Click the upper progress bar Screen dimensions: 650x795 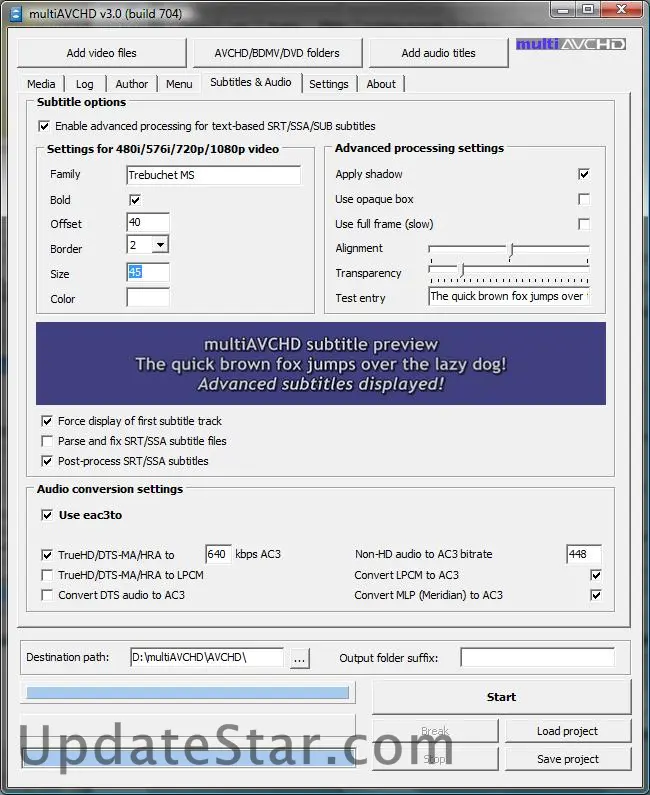pyautogui.click(x=188, y=693)
